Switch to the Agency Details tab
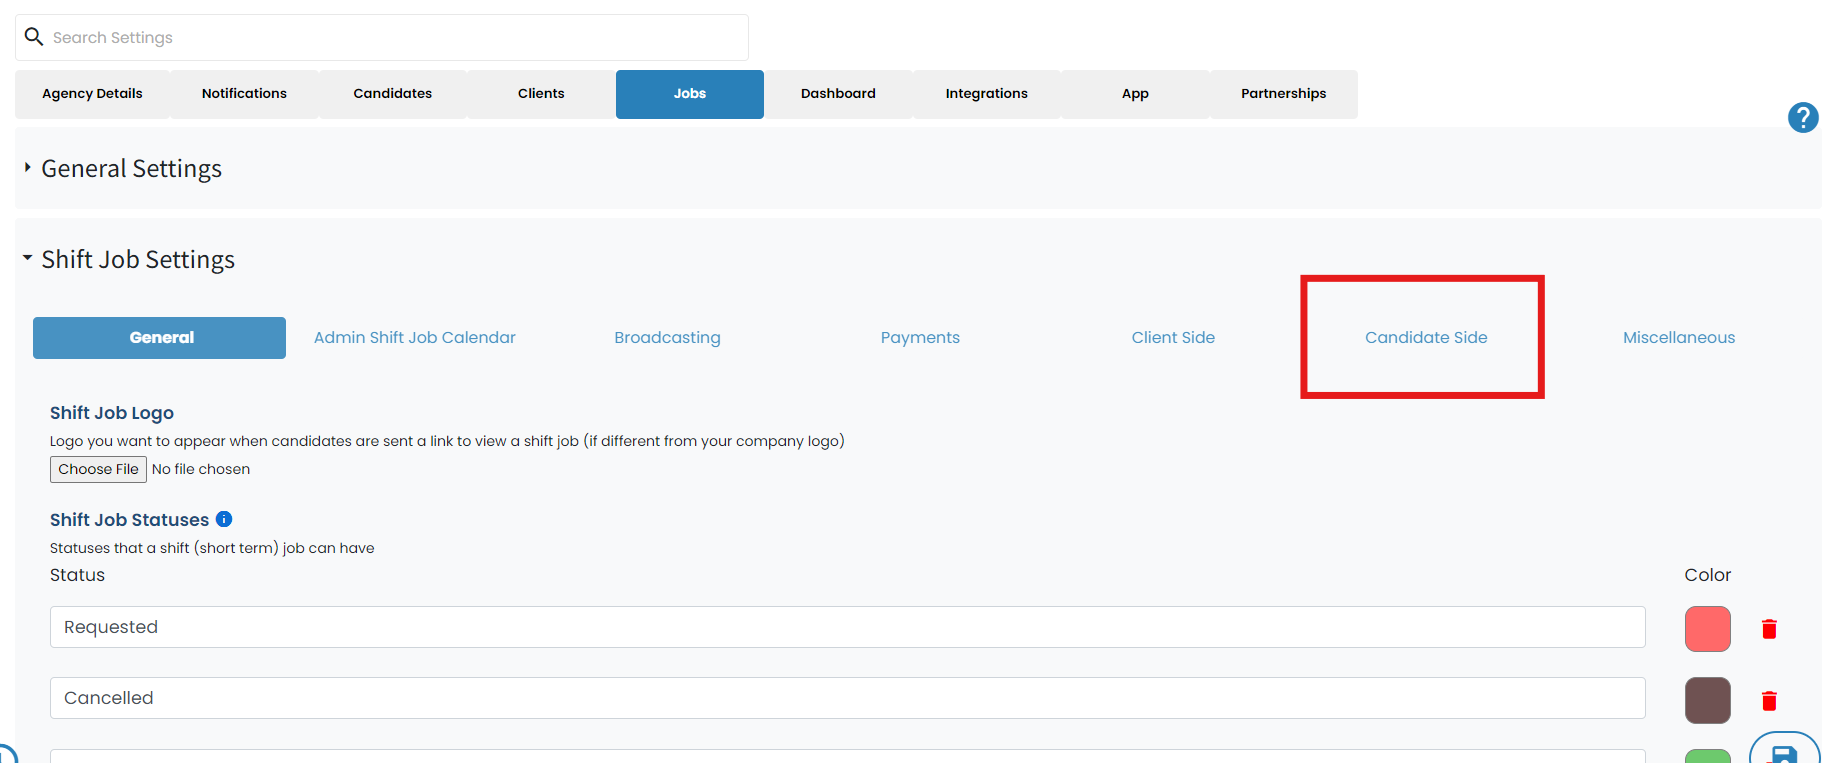This screenshot has width=1822, height=763. 92,94
